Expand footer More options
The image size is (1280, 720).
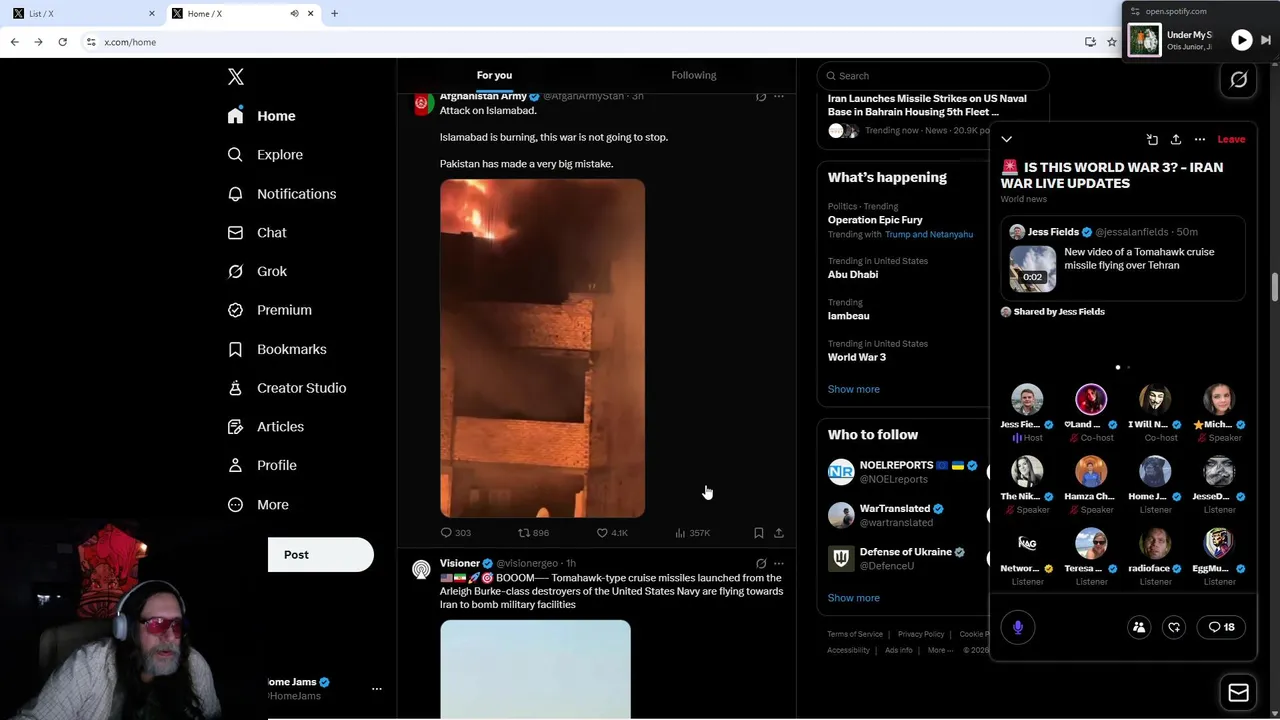tap(940, 650)
